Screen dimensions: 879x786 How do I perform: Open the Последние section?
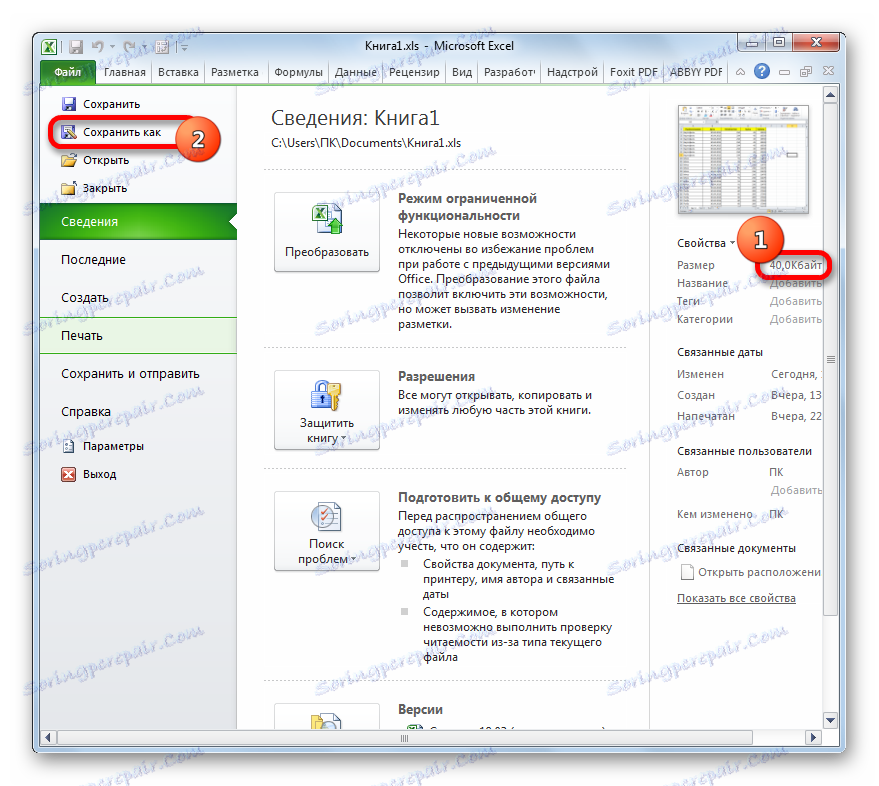[x=138, y=260]
